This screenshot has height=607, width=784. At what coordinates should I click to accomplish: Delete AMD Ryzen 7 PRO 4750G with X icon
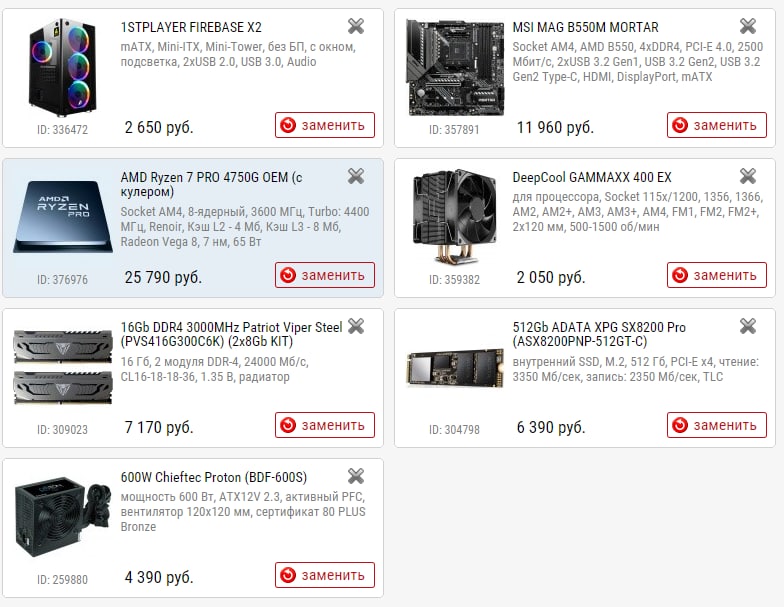click(356, 176)
